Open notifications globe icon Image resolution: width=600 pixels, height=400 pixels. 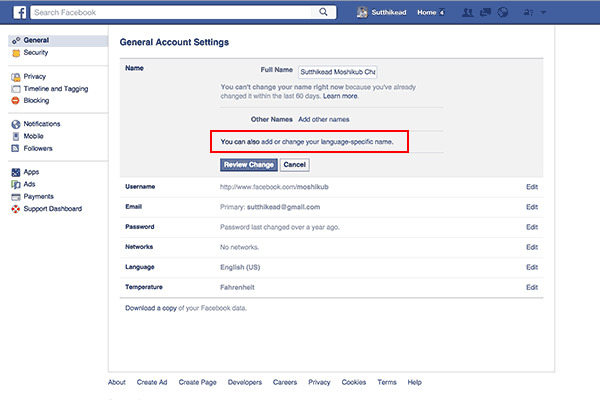coord(503,12)
